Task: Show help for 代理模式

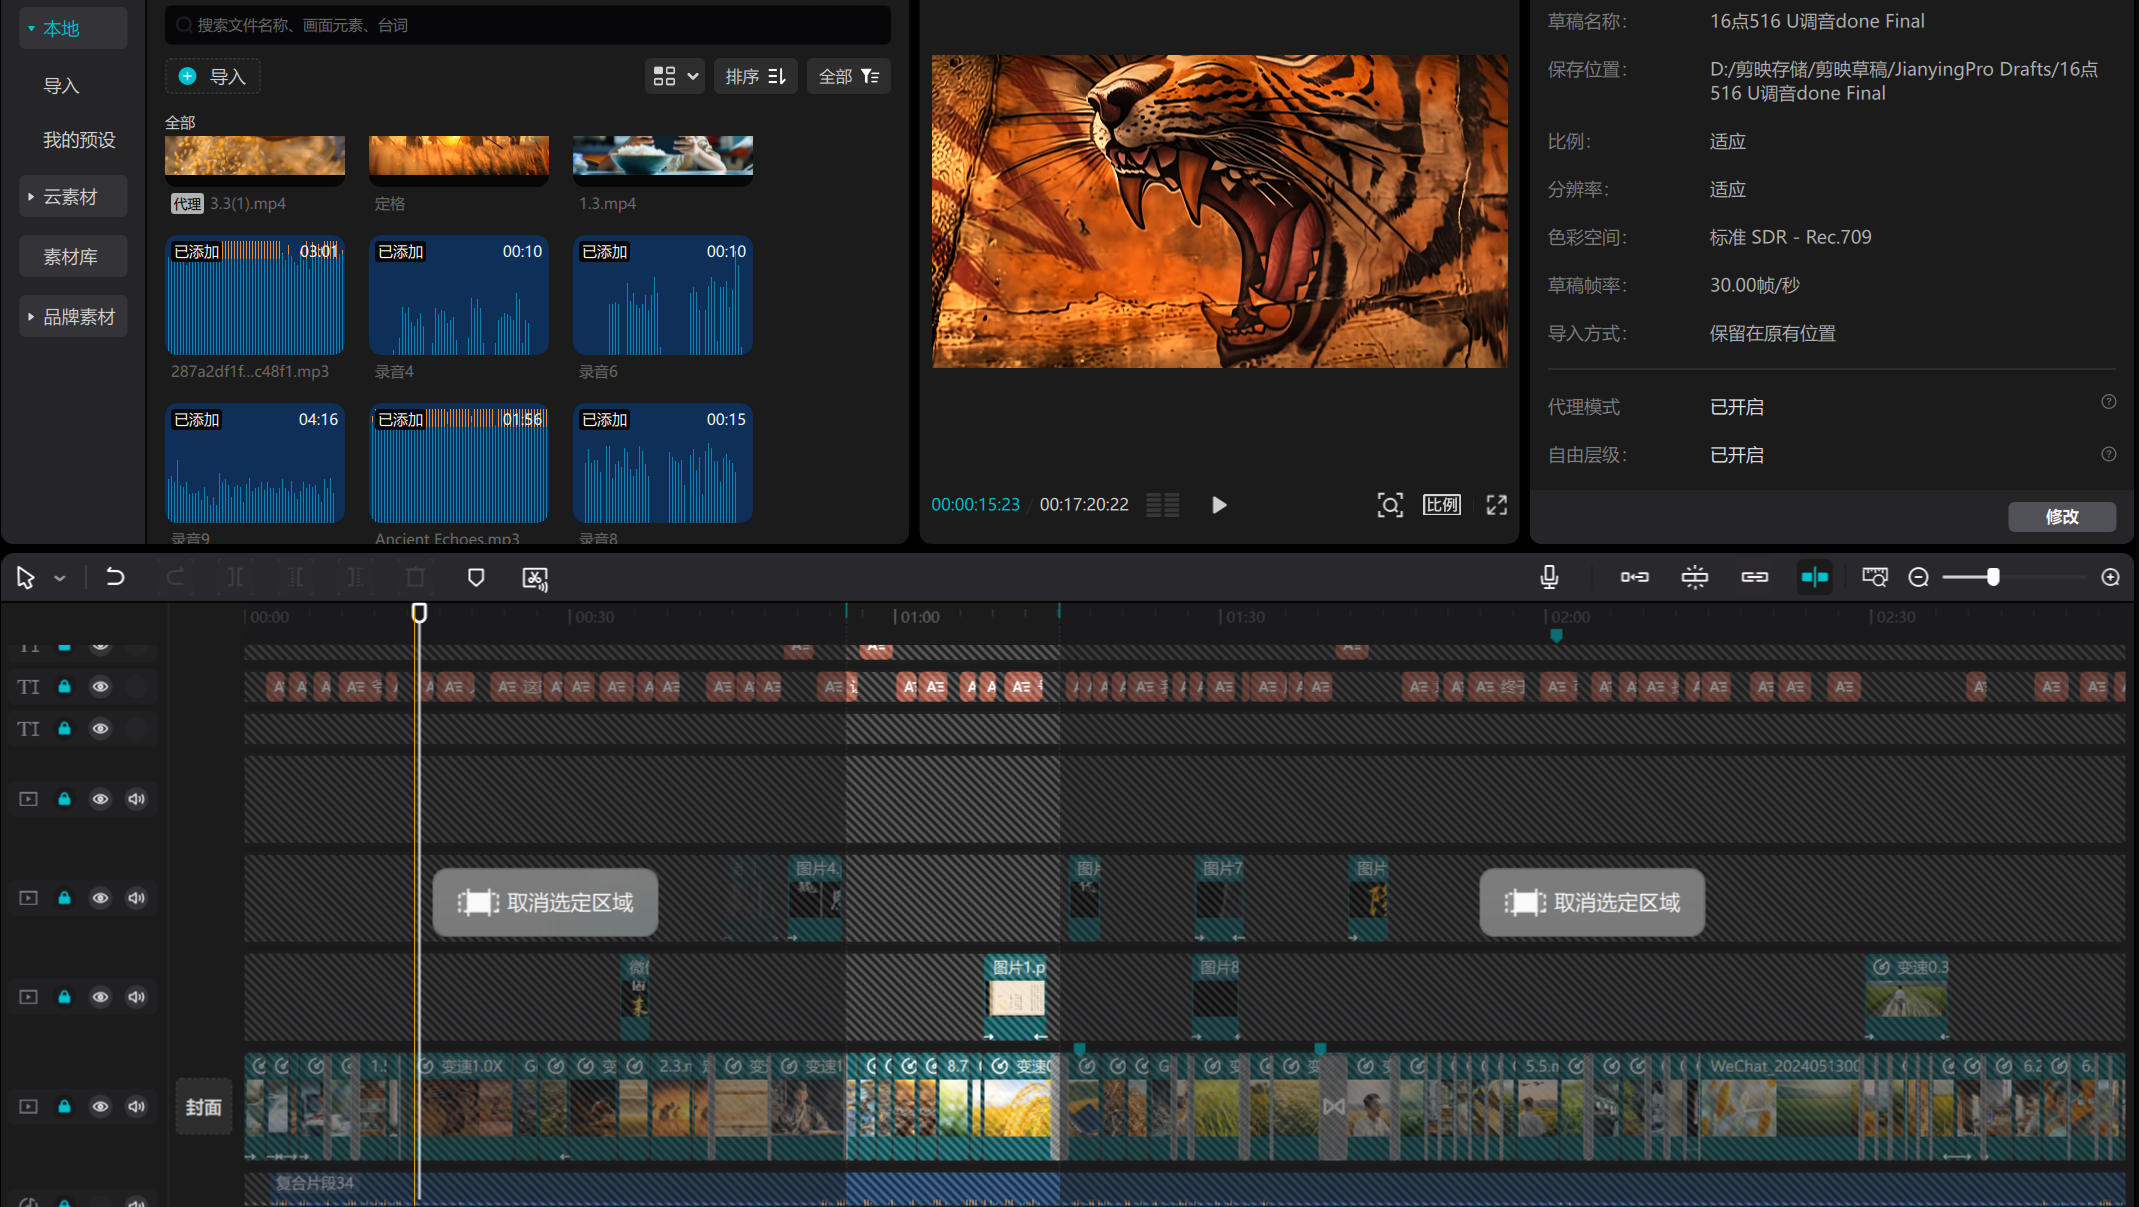Action: [x=2108, y=402]
